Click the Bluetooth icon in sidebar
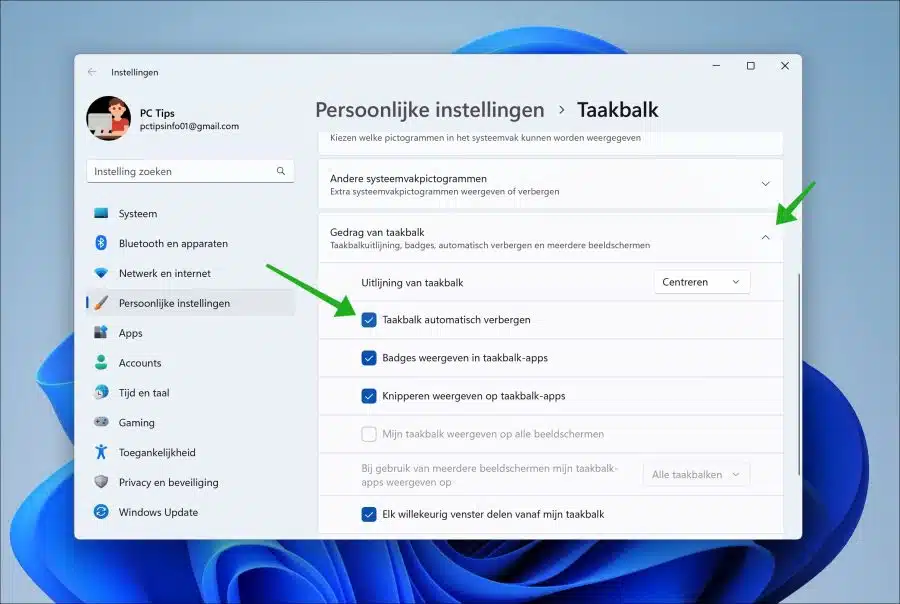This screenshot has width=900, height=604. (101, 243)
